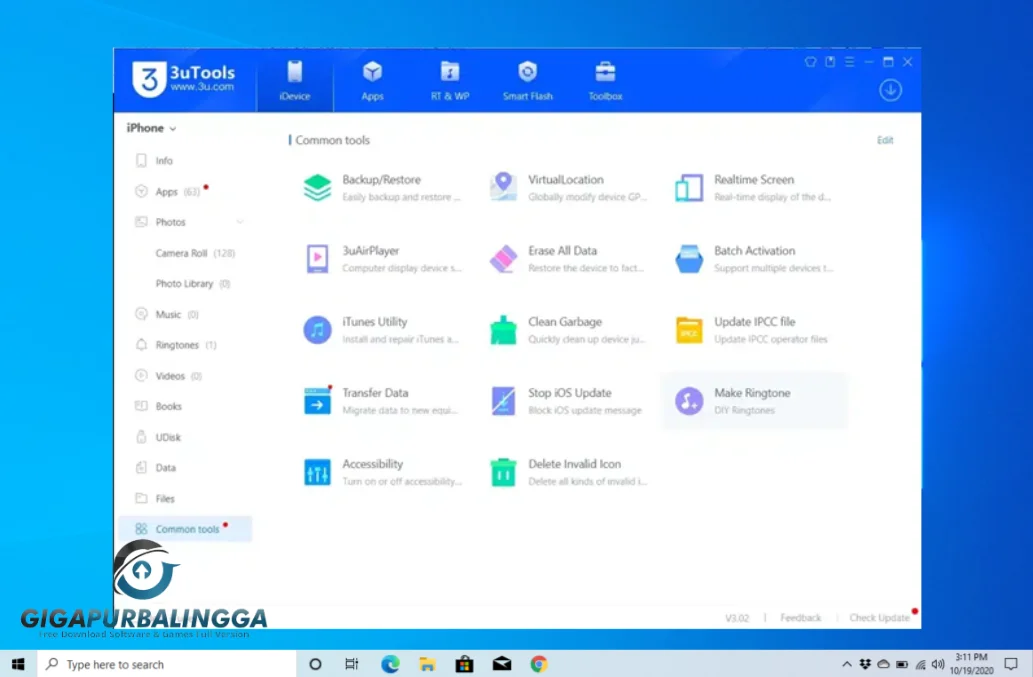Open the Accessibility sliders icon
The image size is (1033, 677).
[317, 472]
